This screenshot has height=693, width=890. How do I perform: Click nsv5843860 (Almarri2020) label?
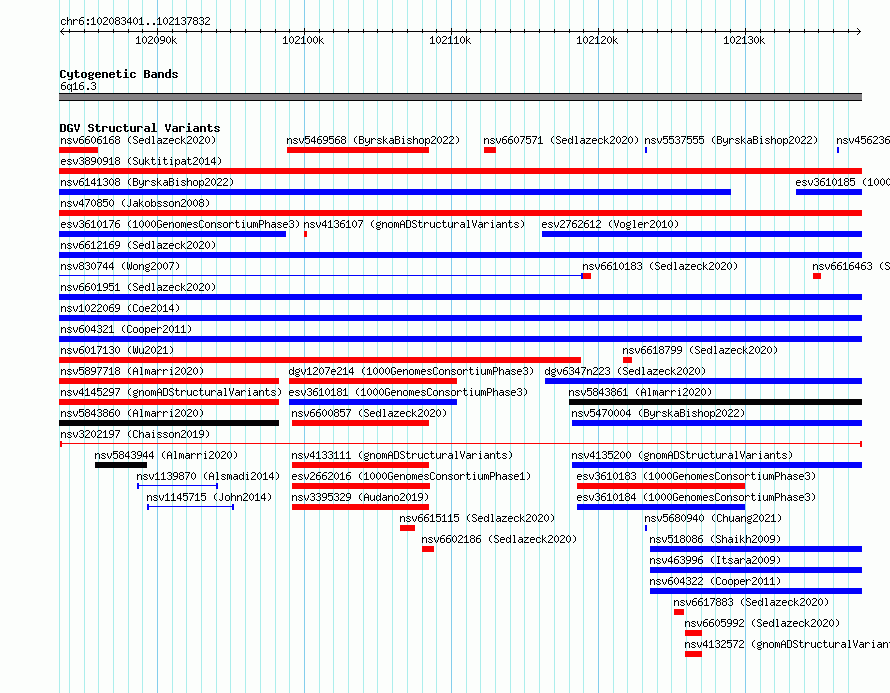[132, 413]
